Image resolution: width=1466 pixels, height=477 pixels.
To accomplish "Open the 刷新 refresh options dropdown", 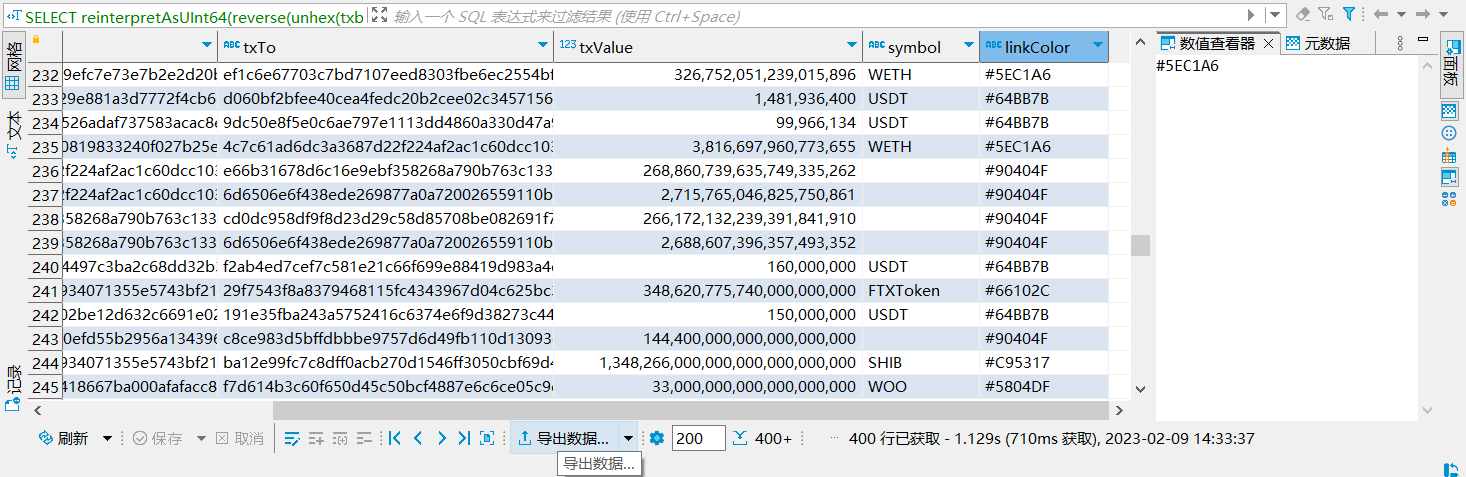I will tap(107, 438).
